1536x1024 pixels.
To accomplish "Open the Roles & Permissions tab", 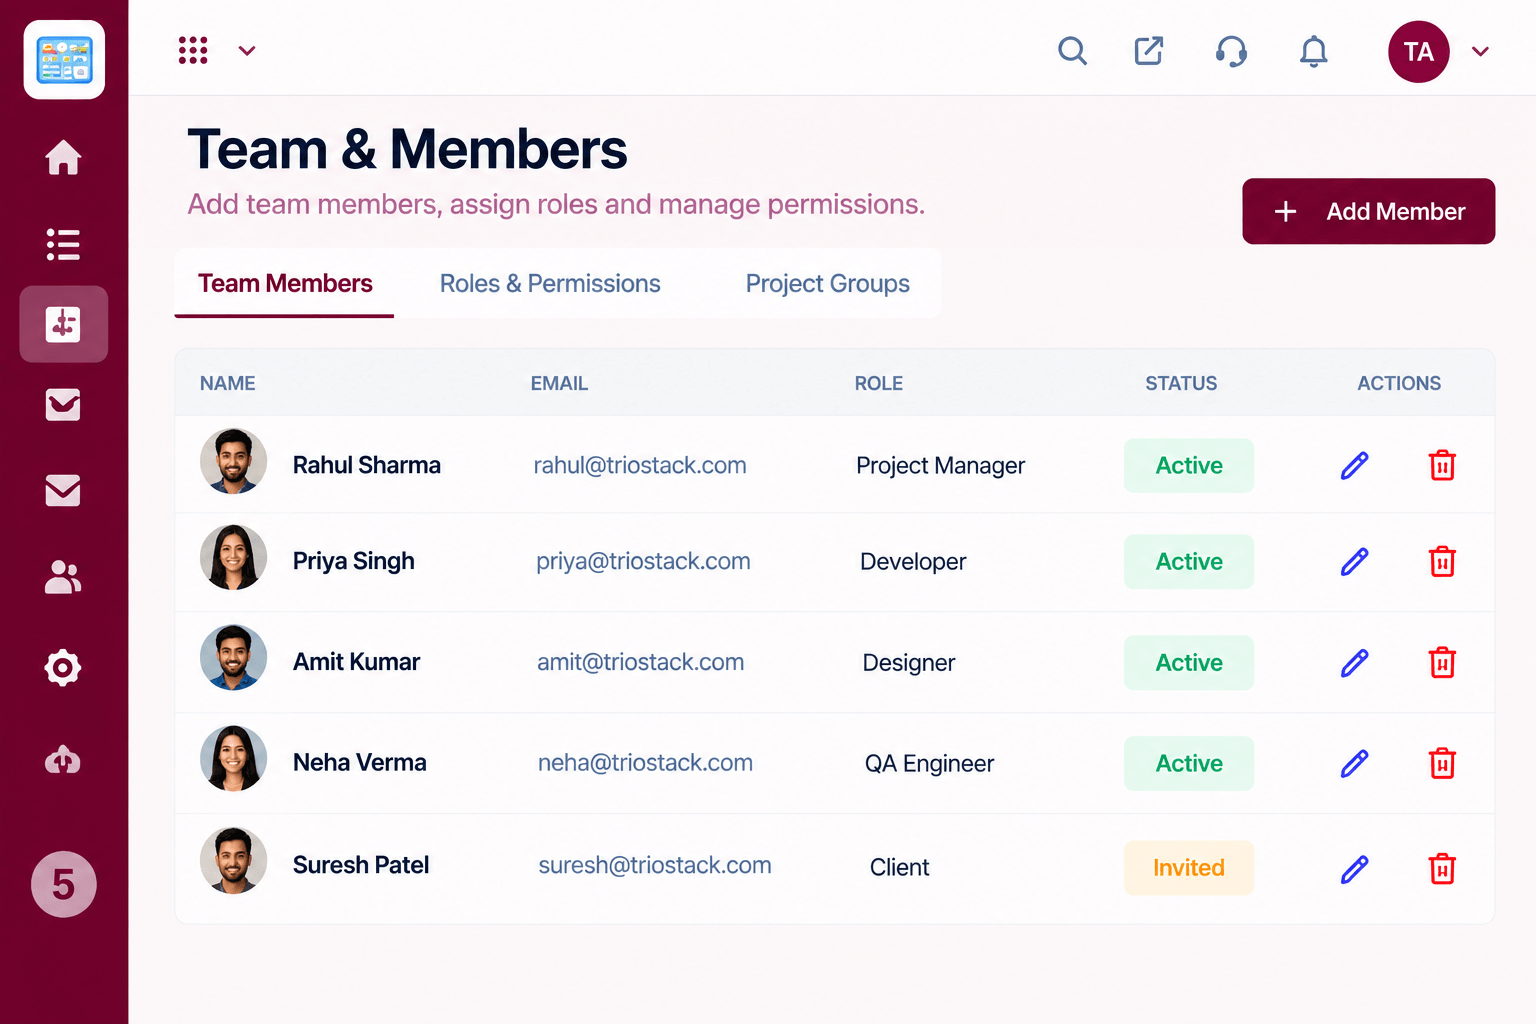I will pyautogui.click(x=550, y=284).
